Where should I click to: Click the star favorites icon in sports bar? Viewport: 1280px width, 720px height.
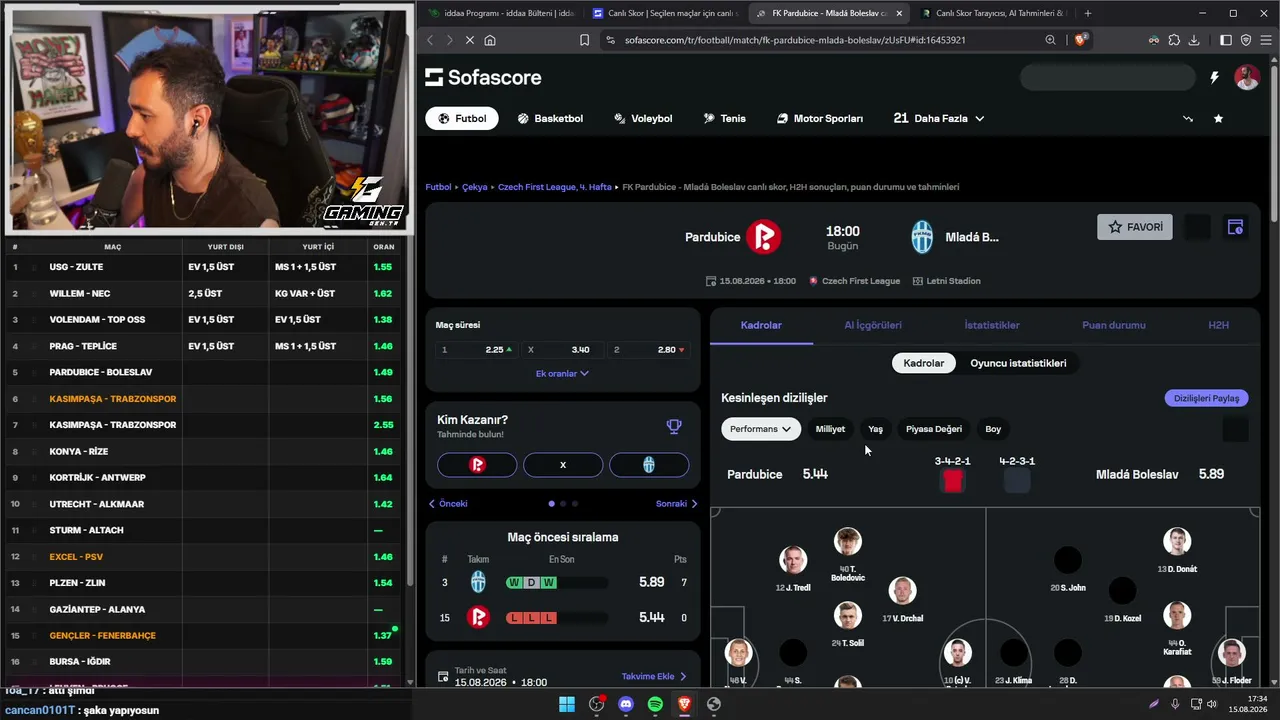click(1218, 118)
